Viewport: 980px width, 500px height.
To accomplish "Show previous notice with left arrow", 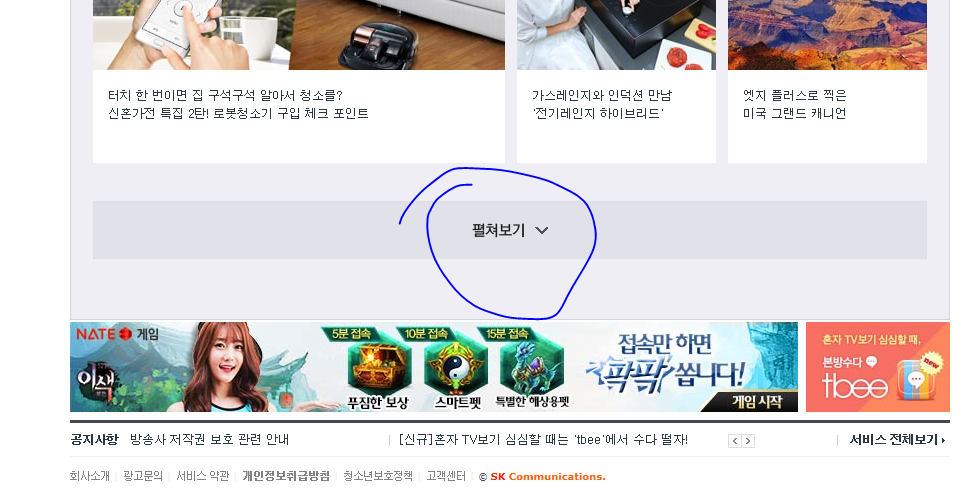I will coord(735,441).
